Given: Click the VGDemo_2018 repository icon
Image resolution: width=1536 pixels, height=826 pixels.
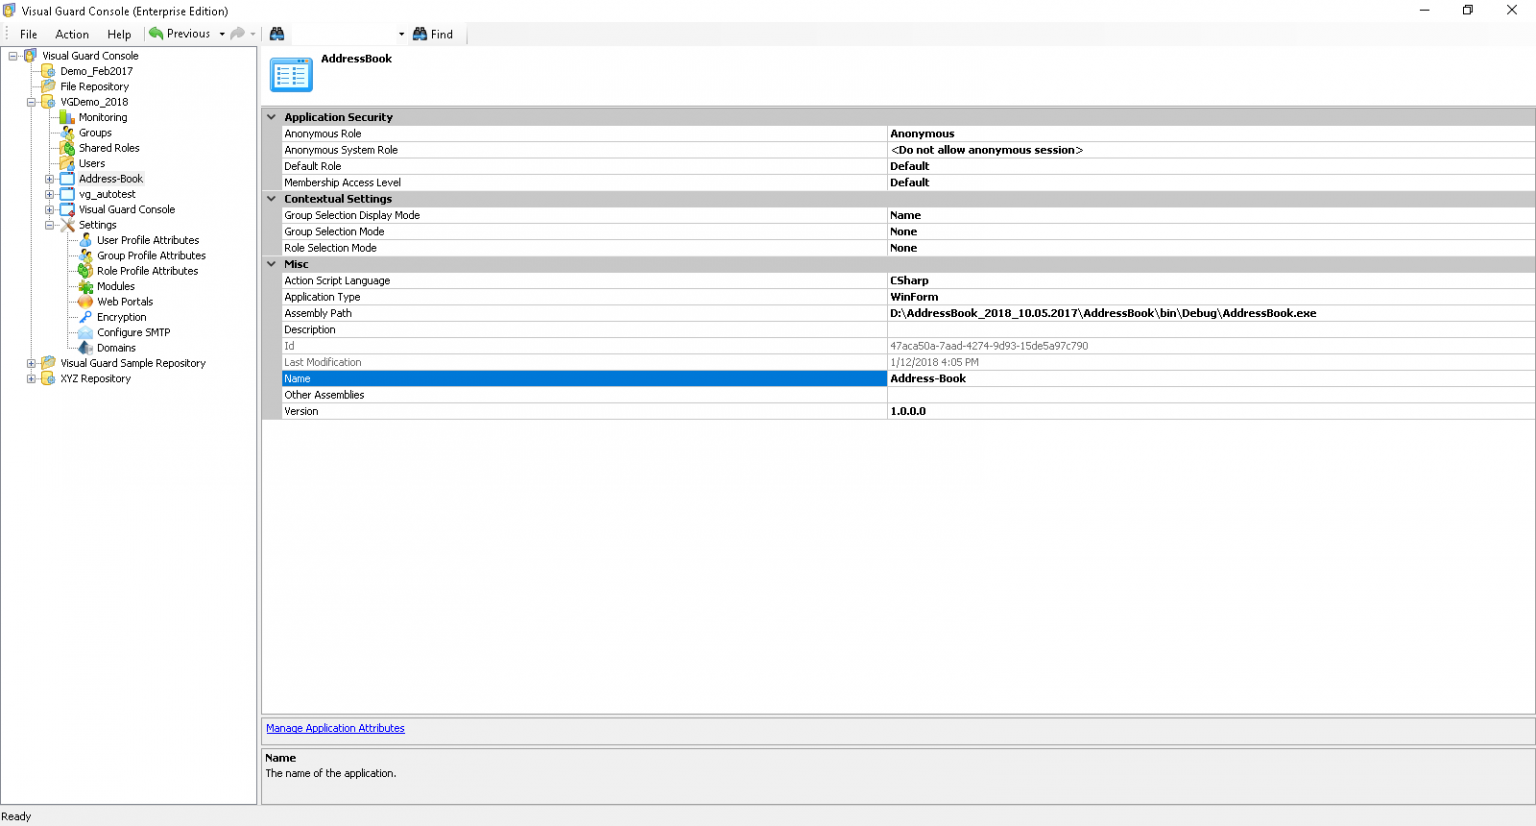Looking at the screenshot, I should point(48,102).
